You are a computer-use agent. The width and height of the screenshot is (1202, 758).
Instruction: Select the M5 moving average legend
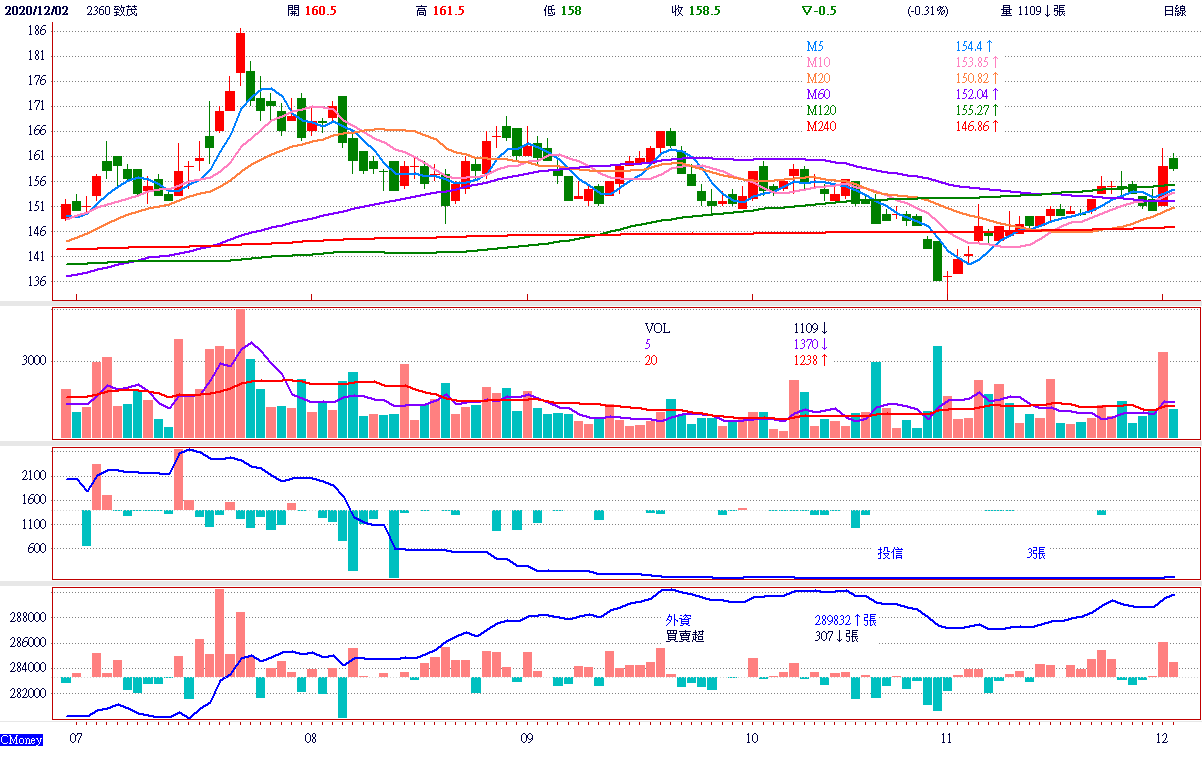[x=816, y=46]
